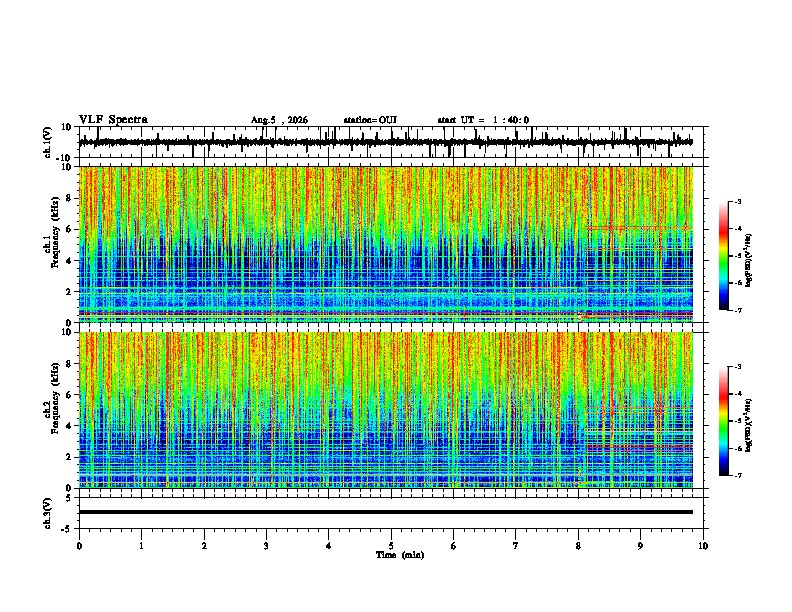Click tick label "8" on the time axis
This screenshot has width=792, height=612.
tap(578, 546)
